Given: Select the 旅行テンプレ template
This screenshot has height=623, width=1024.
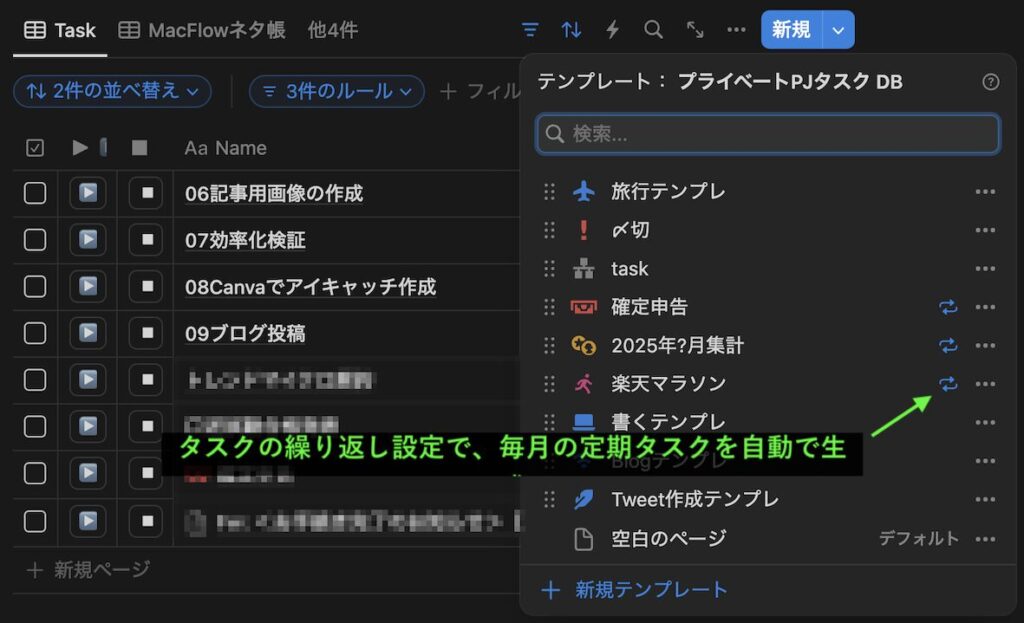Looking at the screenshot, I should [668, 191].
